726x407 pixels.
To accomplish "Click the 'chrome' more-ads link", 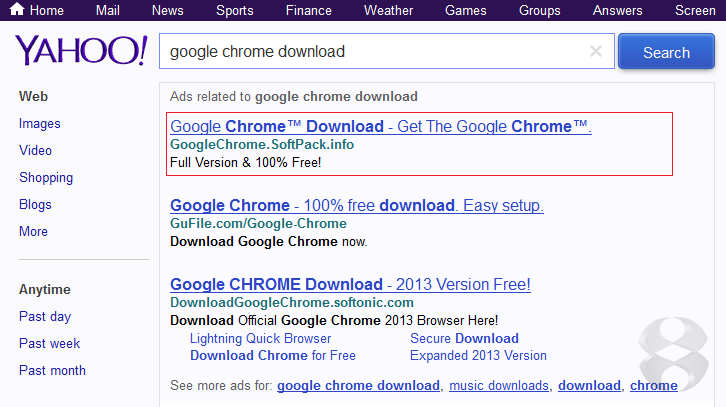I will (x=654, y=386).
